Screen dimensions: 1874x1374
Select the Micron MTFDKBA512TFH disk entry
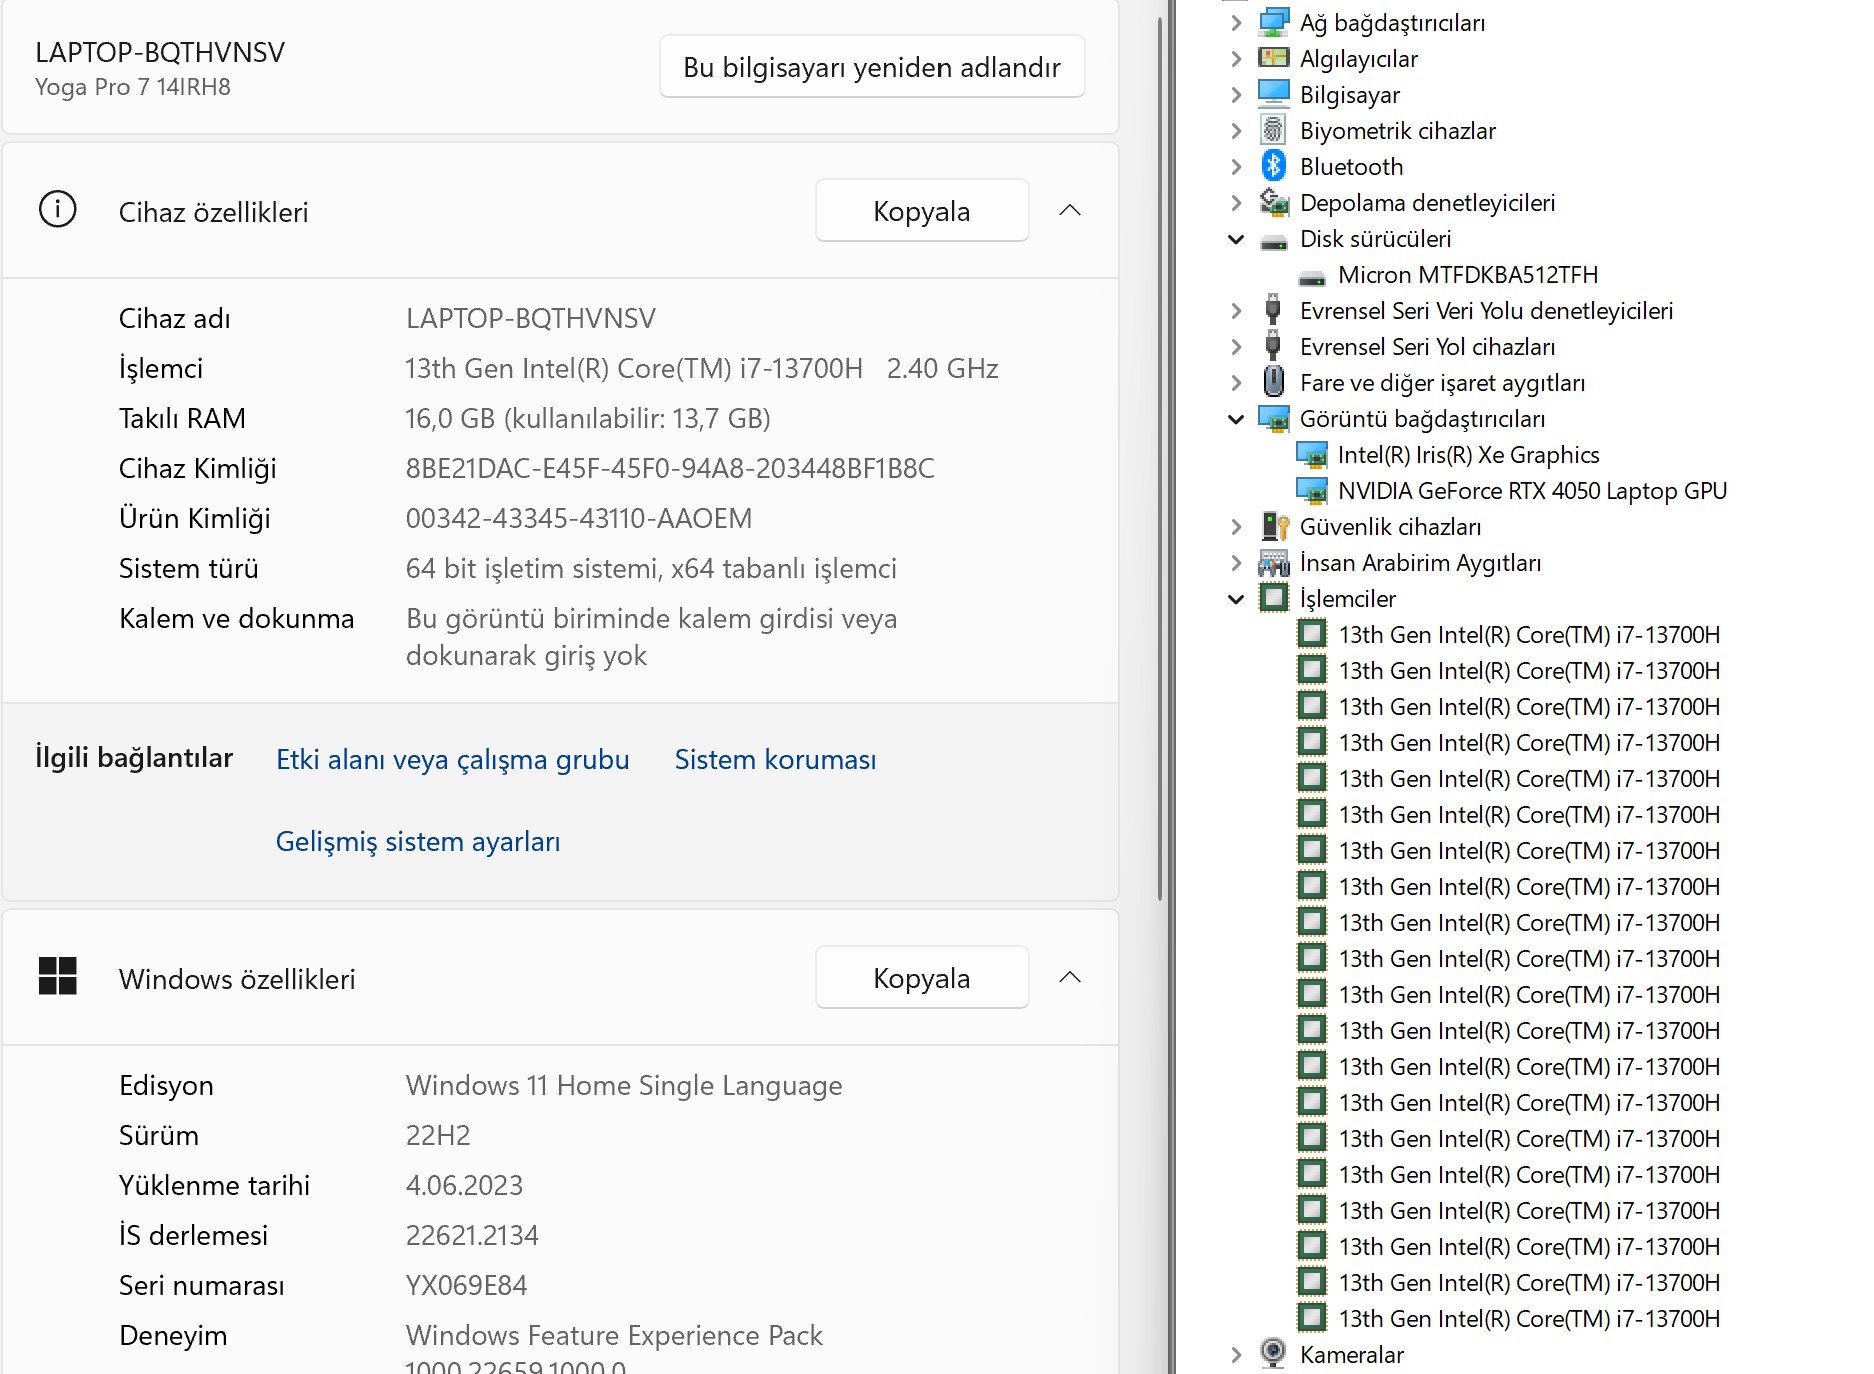1468,275
